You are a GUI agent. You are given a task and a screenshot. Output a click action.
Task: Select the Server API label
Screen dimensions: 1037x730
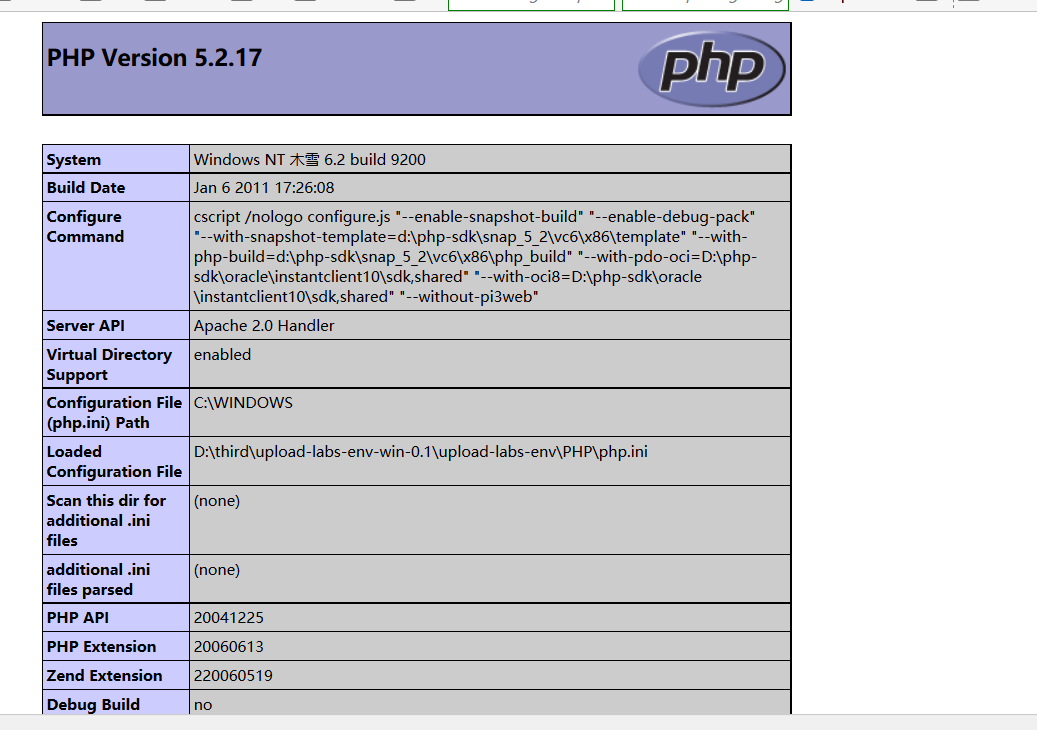pyautogui.click(x=85, y=325)
